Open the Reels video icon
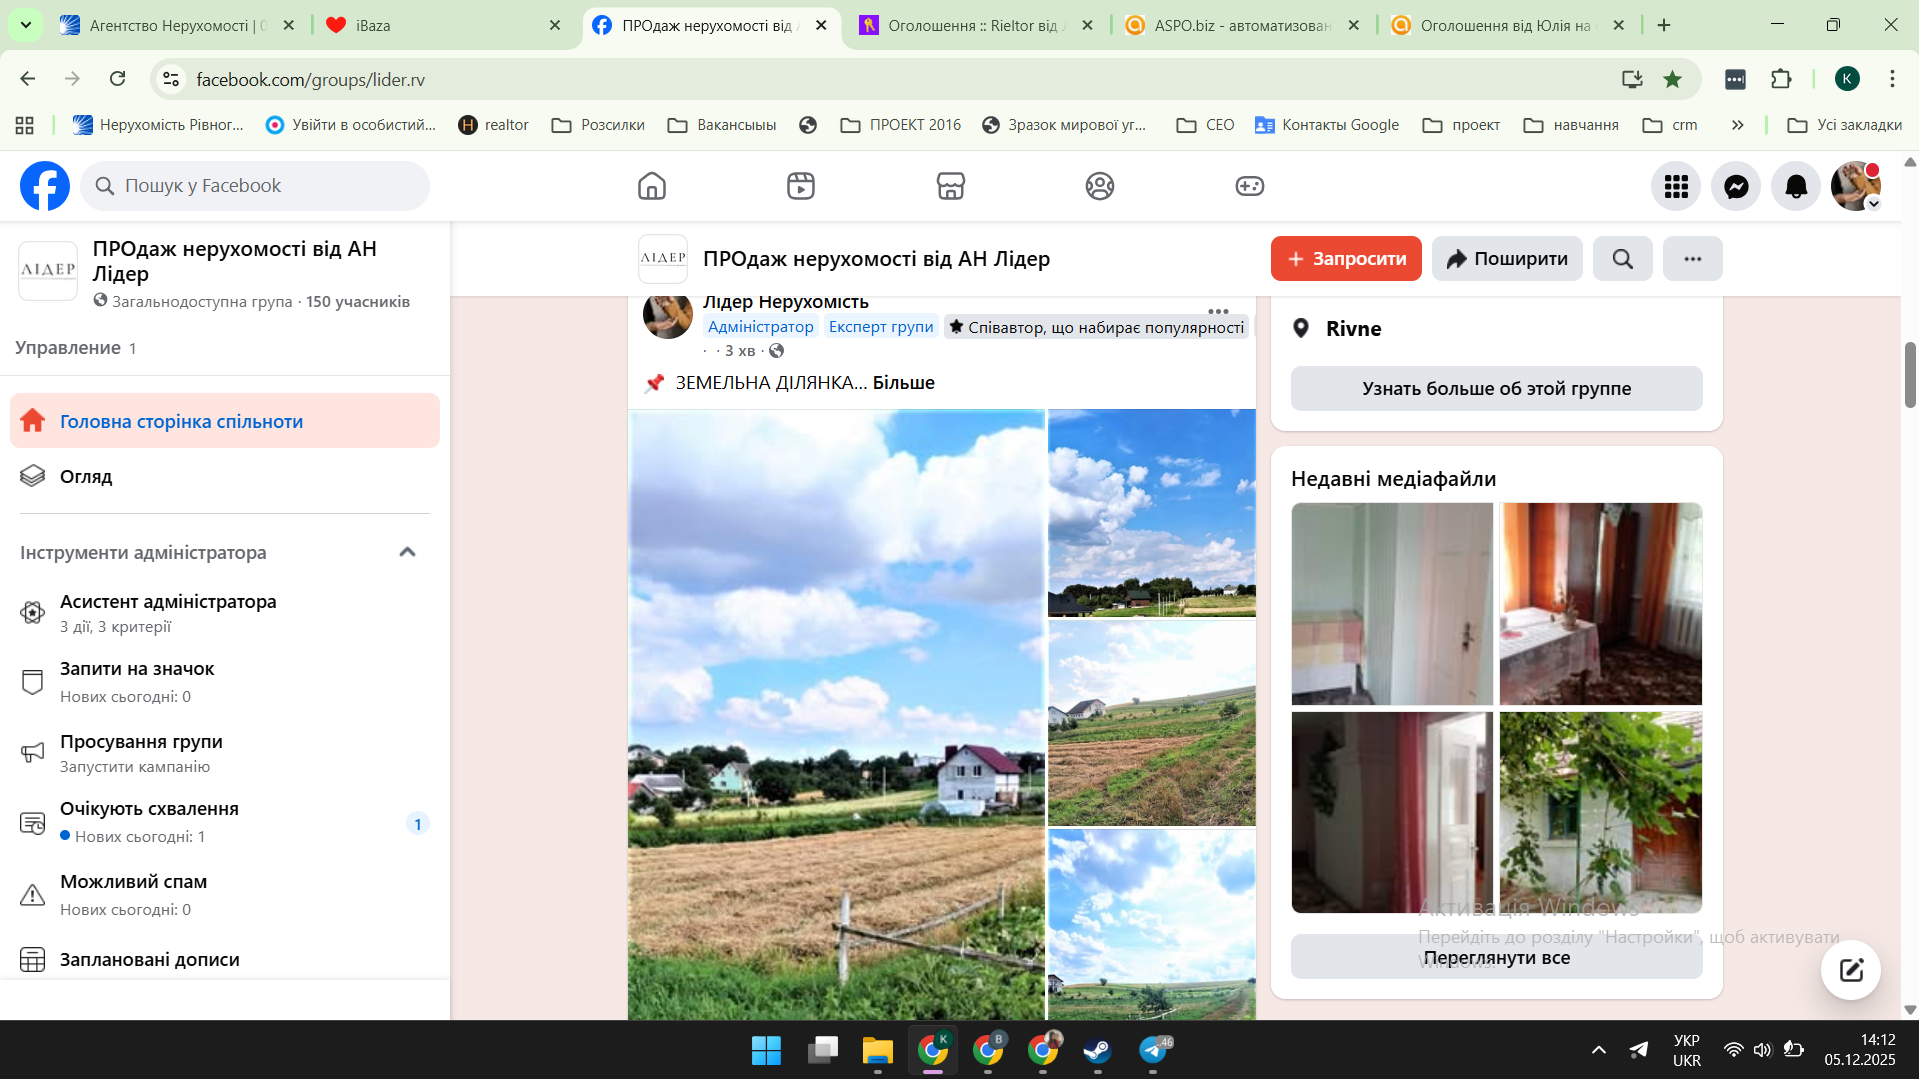Image resolution: width=1919 pixels, height=1079 pixels. tap(800, 186)
